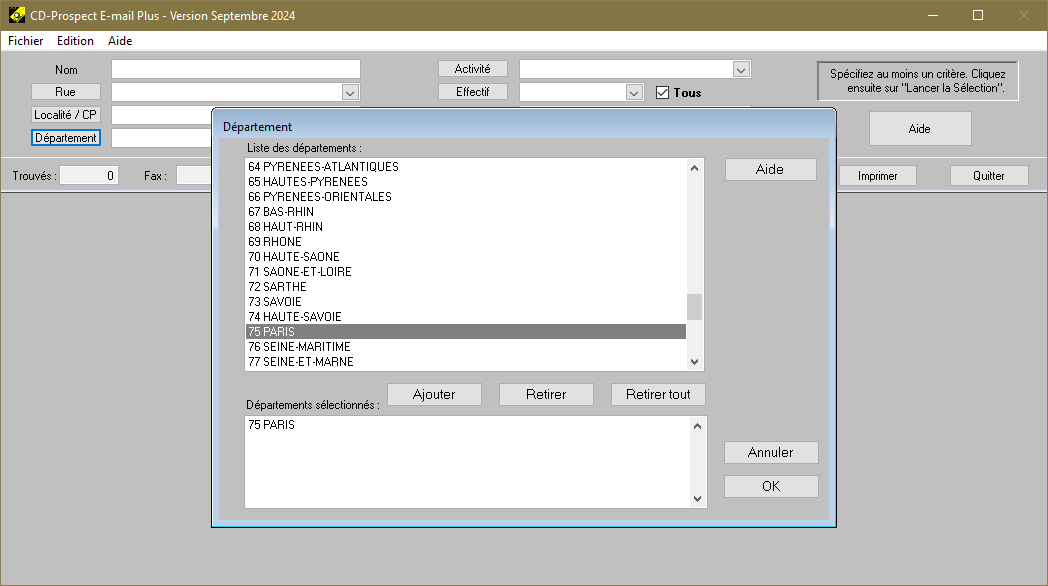Expand the Effectif dropdown list
Viewport: 1048px width, 586px height.
point(634,92)
